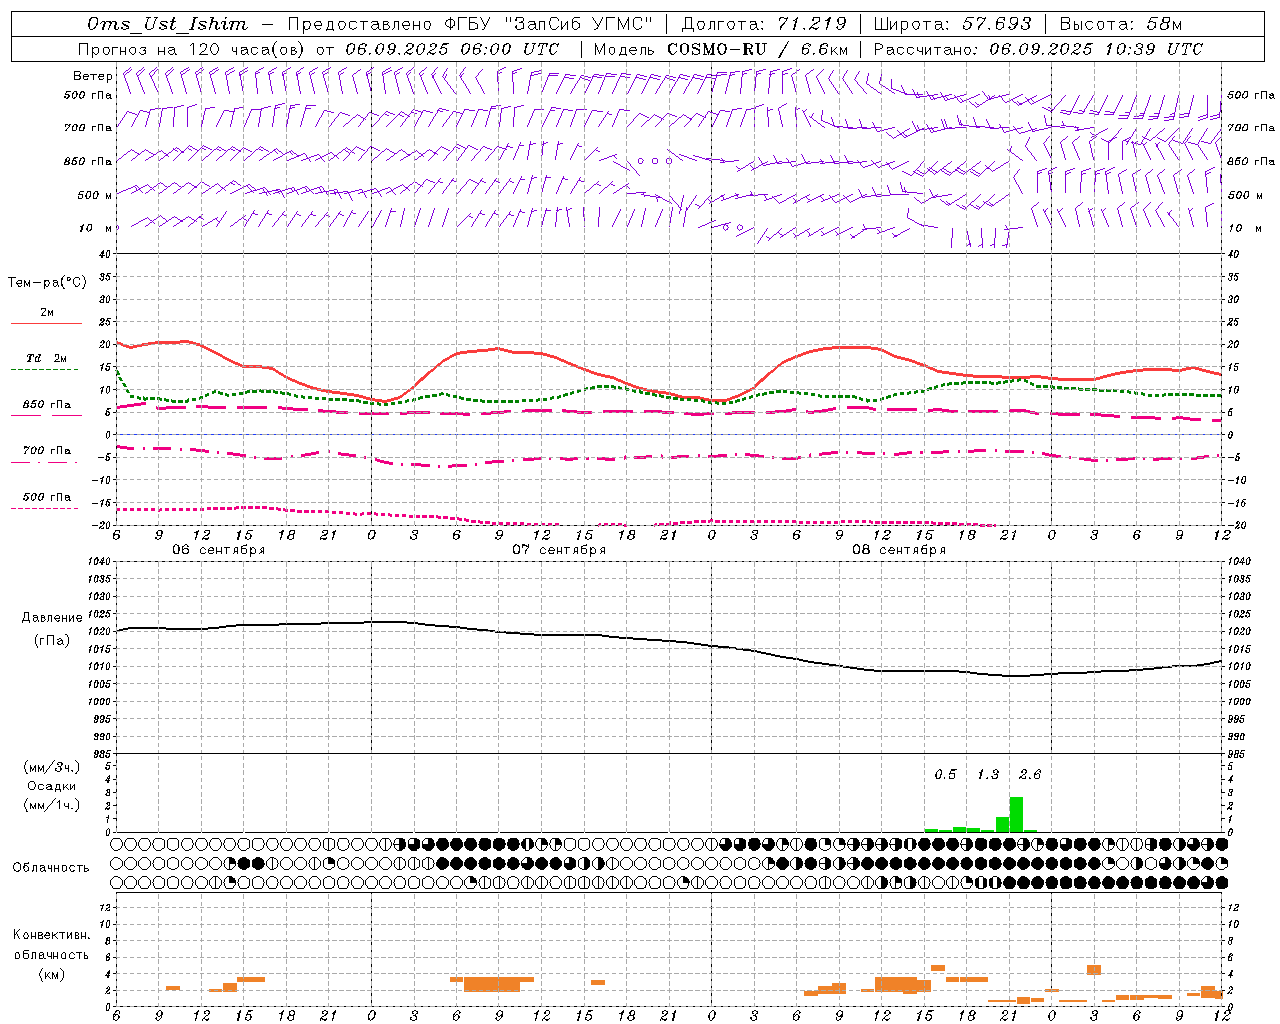Click the date label 06 сентября
The width and height of the screenshot is (1280, 1024).
click(x=219, y=549)
